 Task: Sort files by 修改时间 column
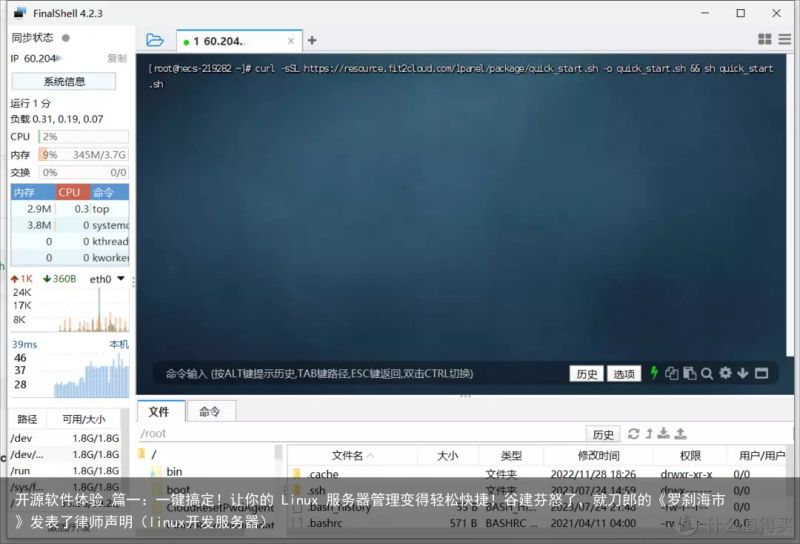(x=598, y=455)
